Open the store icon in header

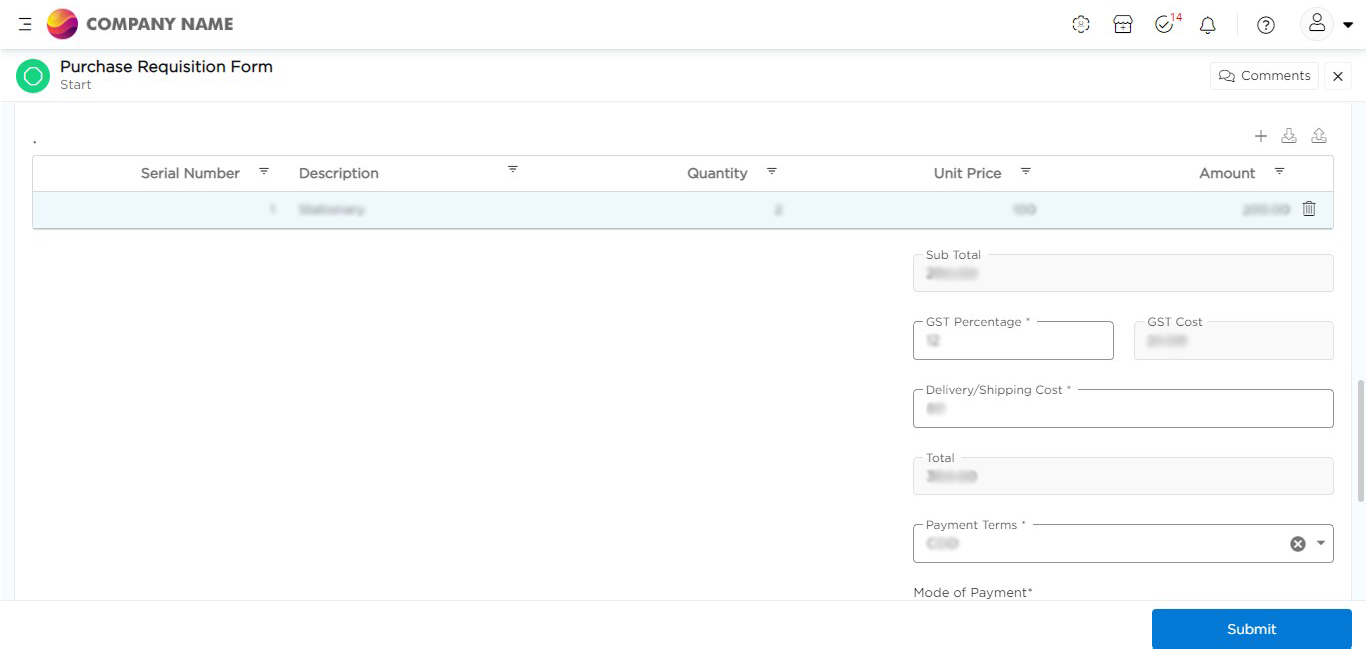1122,25
